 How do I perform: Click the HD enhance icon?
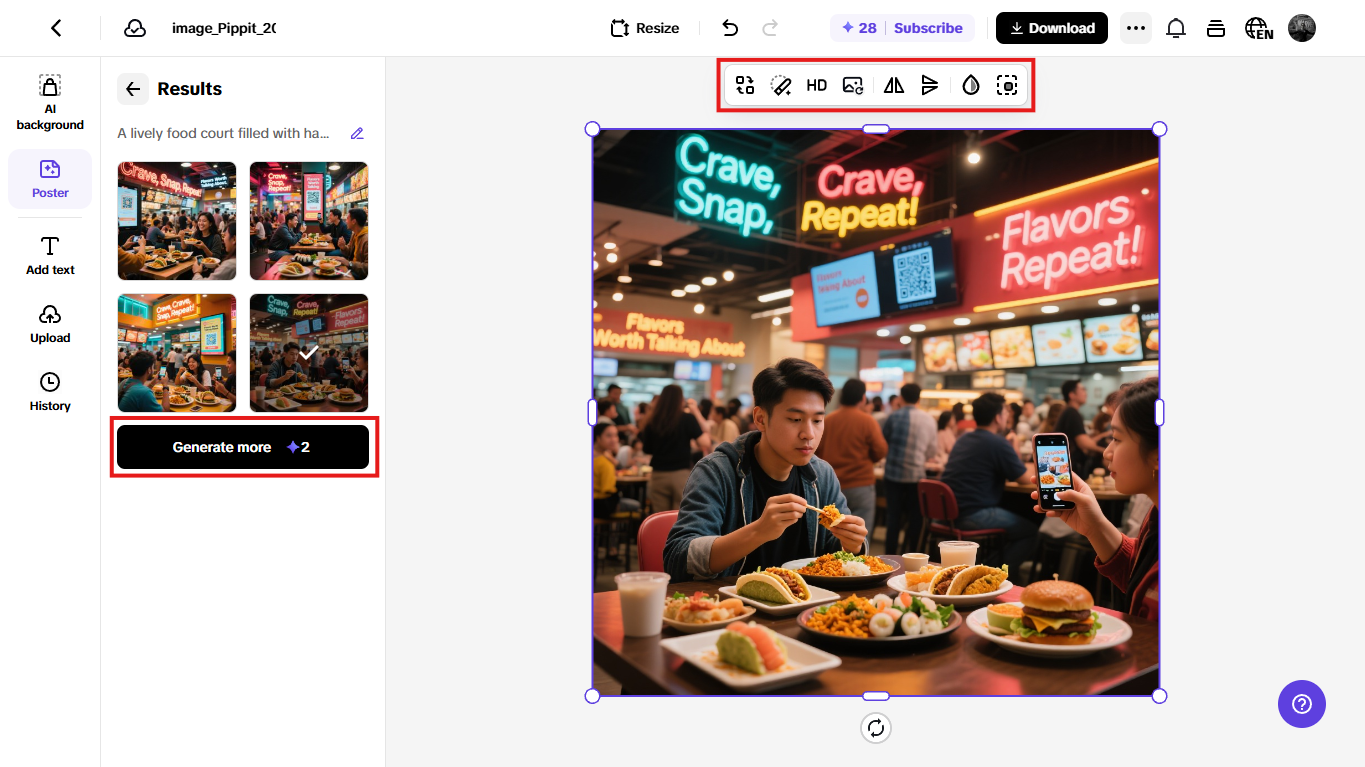pos(816,85)
